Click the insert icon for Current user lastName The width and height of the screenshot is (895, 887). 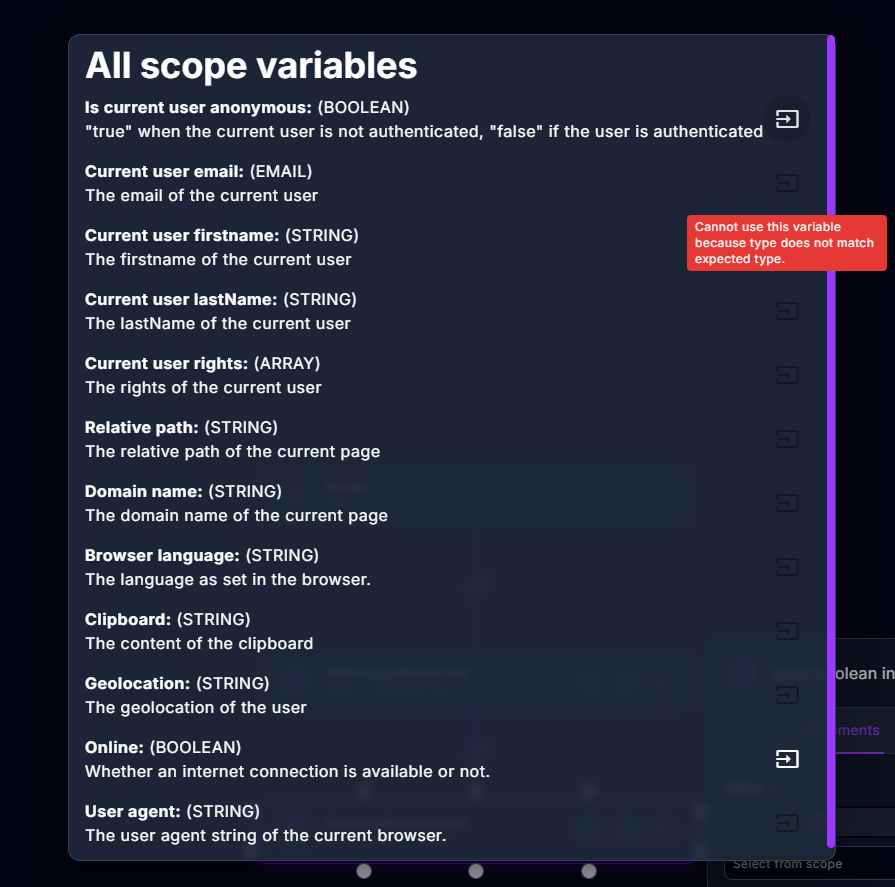click(x=787, y=311)
